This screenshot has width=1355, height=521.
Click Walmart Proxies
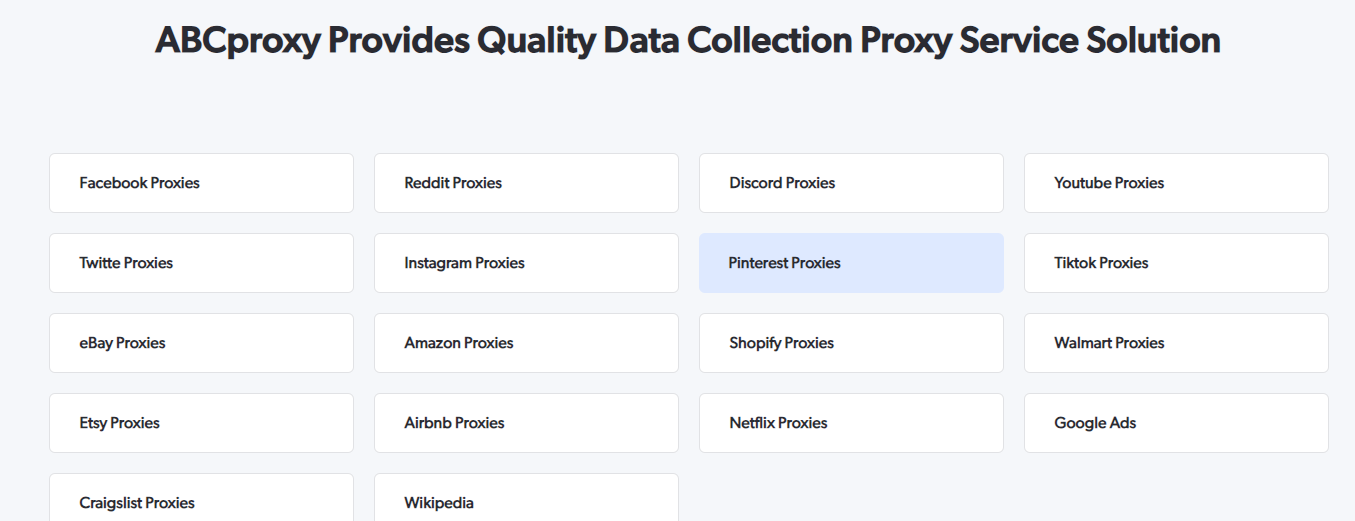tap(1176, 343)
